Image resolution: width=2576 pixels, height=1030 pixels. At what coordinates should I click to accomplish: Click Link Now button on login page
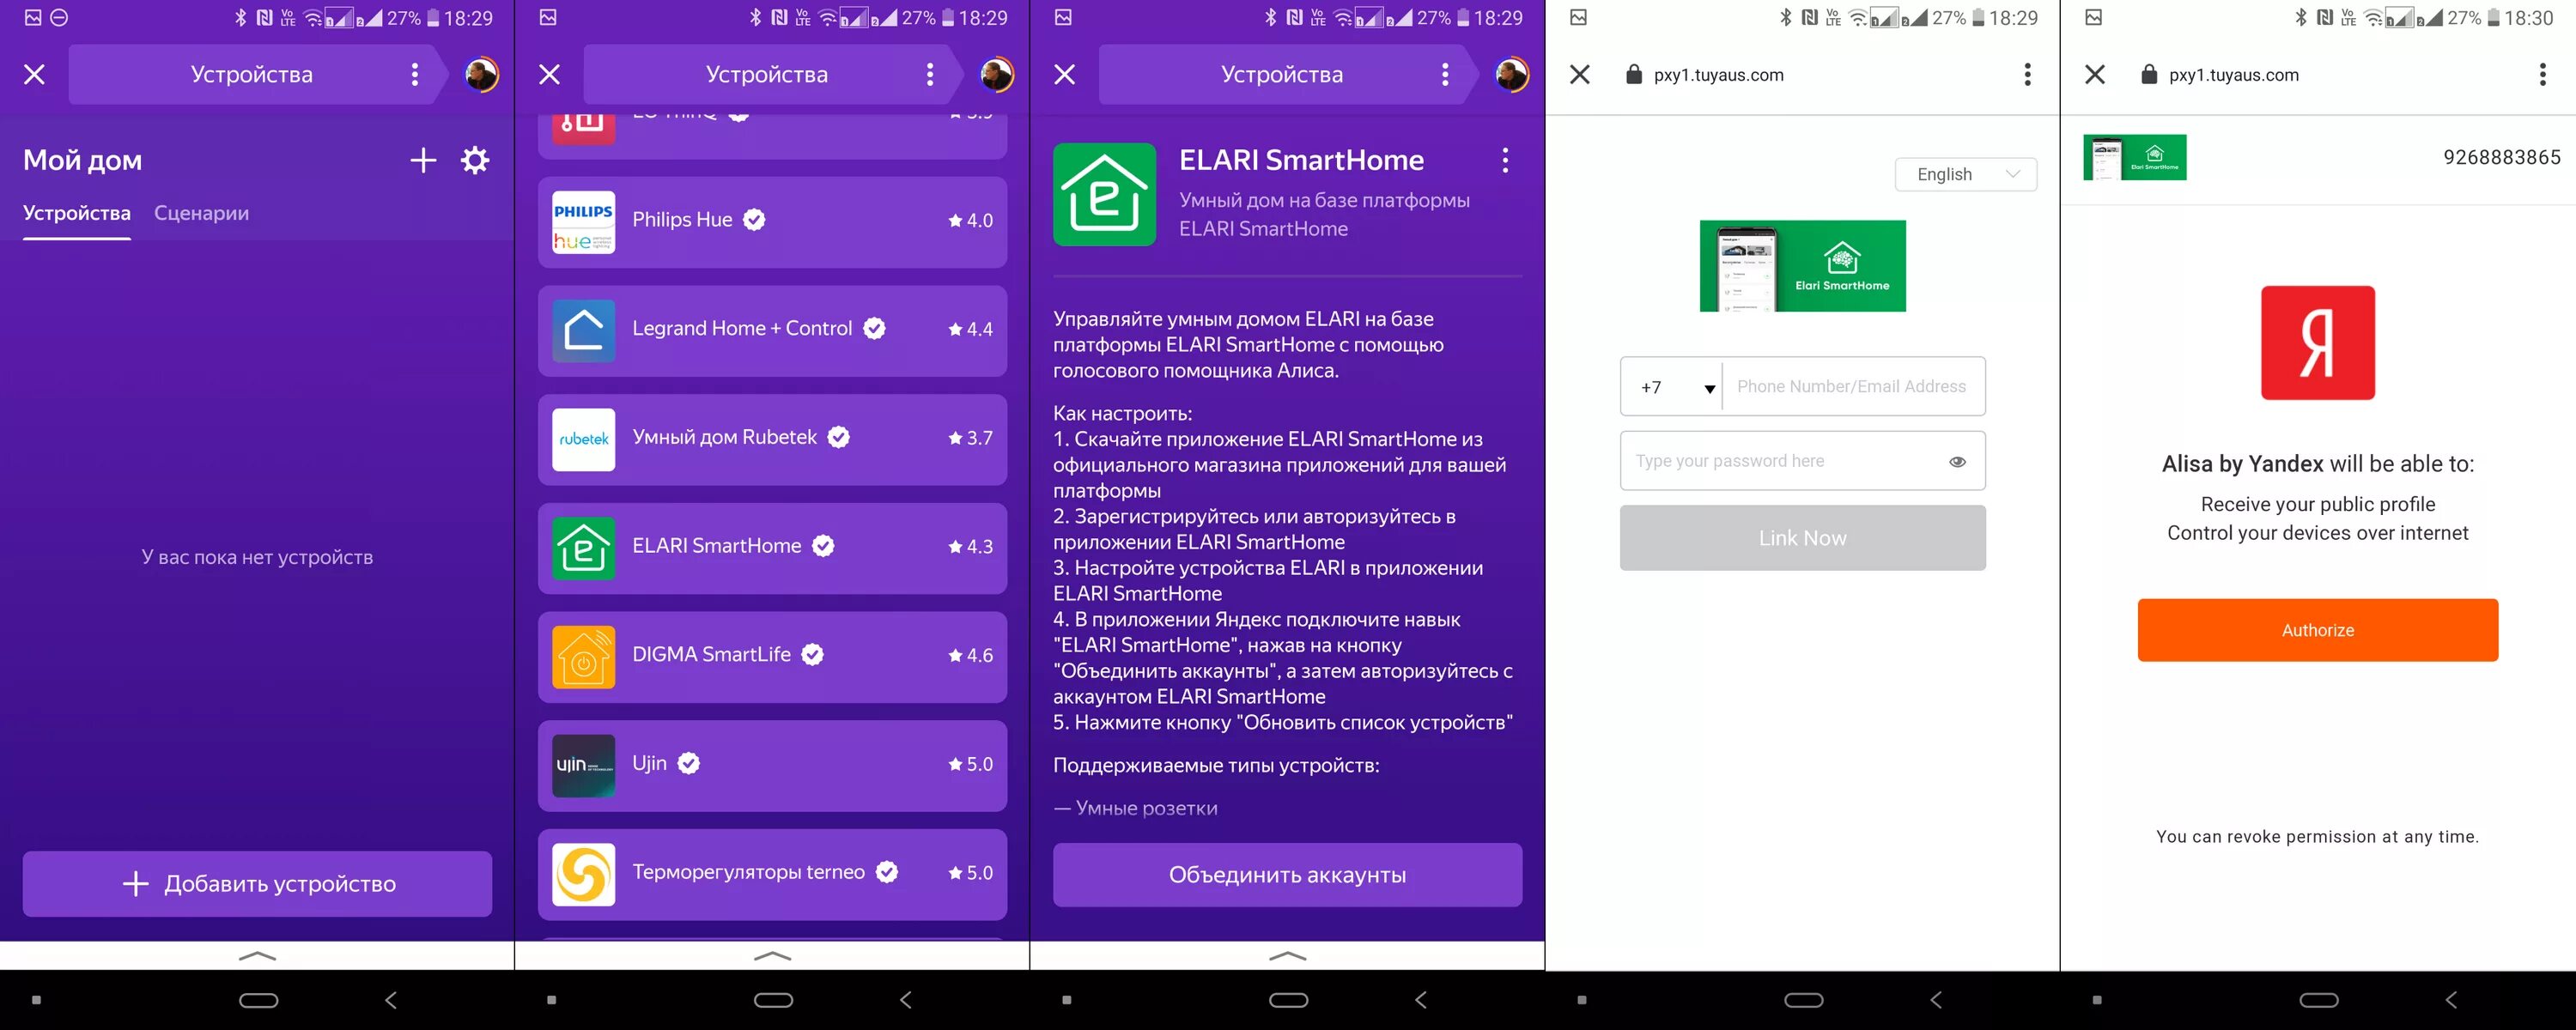pos(1802,537)
